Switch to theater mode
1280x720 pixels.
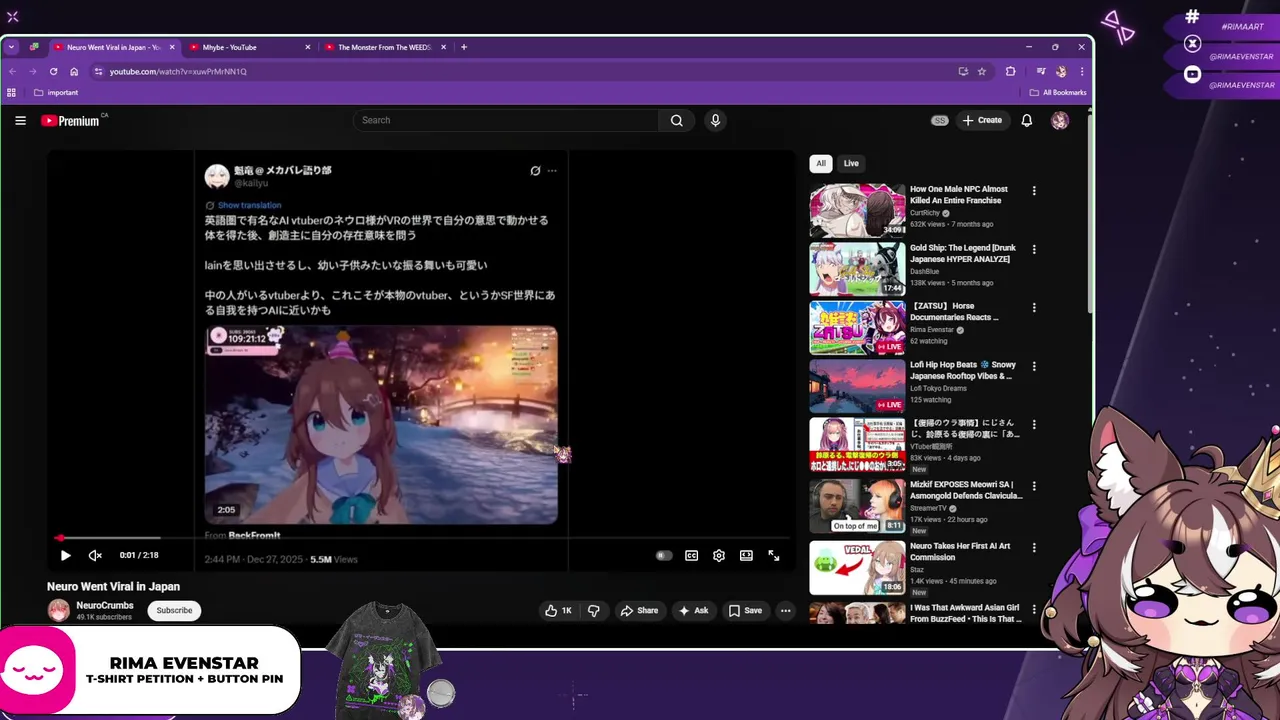click(x=746, y=555)
